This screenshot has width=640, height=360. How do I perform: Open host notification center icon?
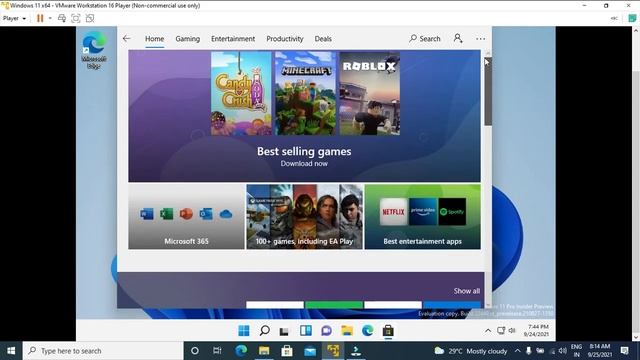point(624,351)
